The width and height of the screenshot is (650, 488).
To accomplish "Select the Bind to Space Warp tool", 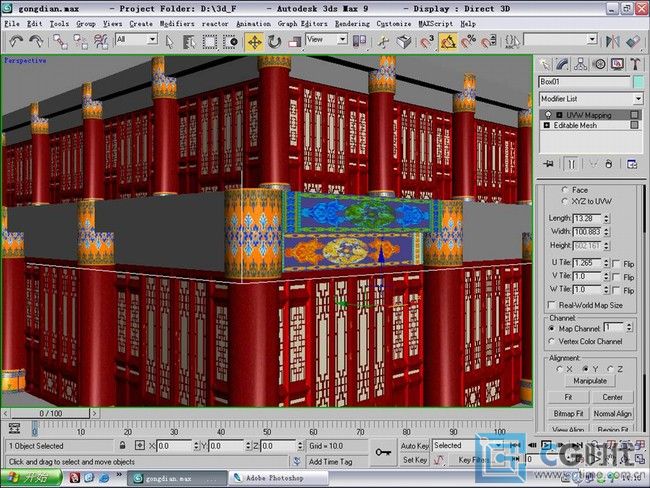I will pos(100,41).
